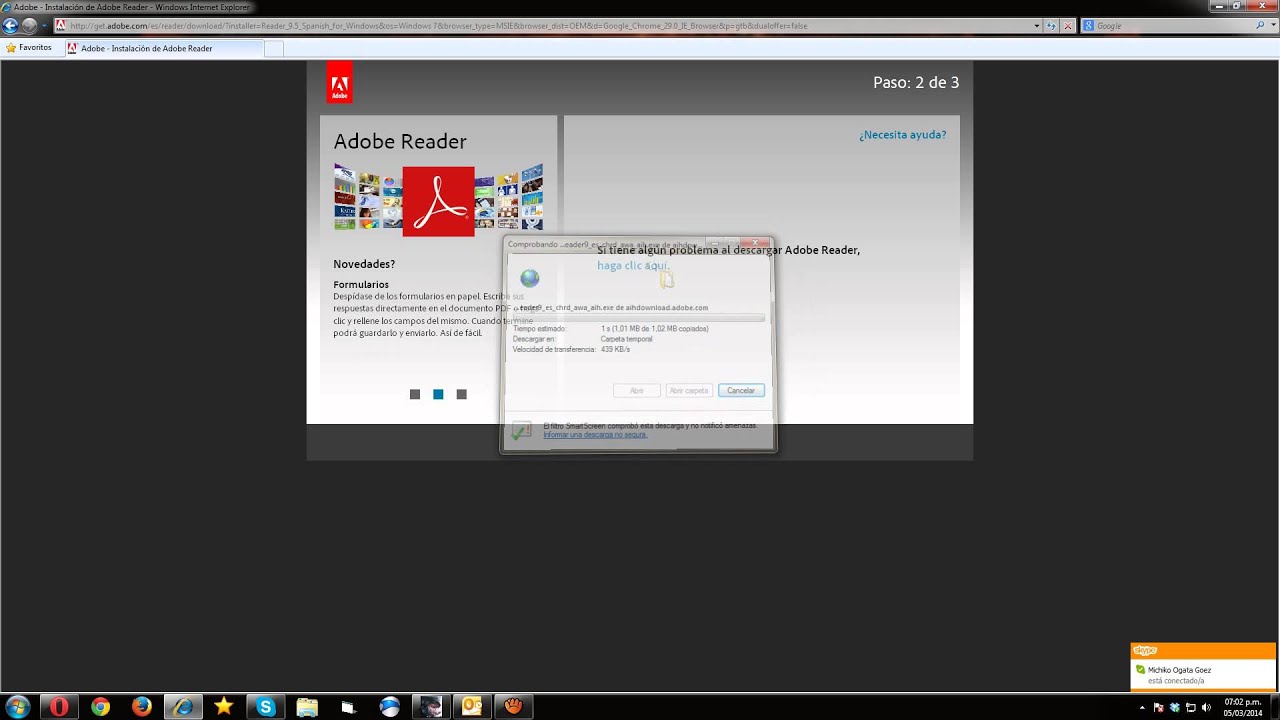This screenshot has height=720, width=1280.
Task: Click the red Adobe Reader PDF icon
Action: [438, 201]
